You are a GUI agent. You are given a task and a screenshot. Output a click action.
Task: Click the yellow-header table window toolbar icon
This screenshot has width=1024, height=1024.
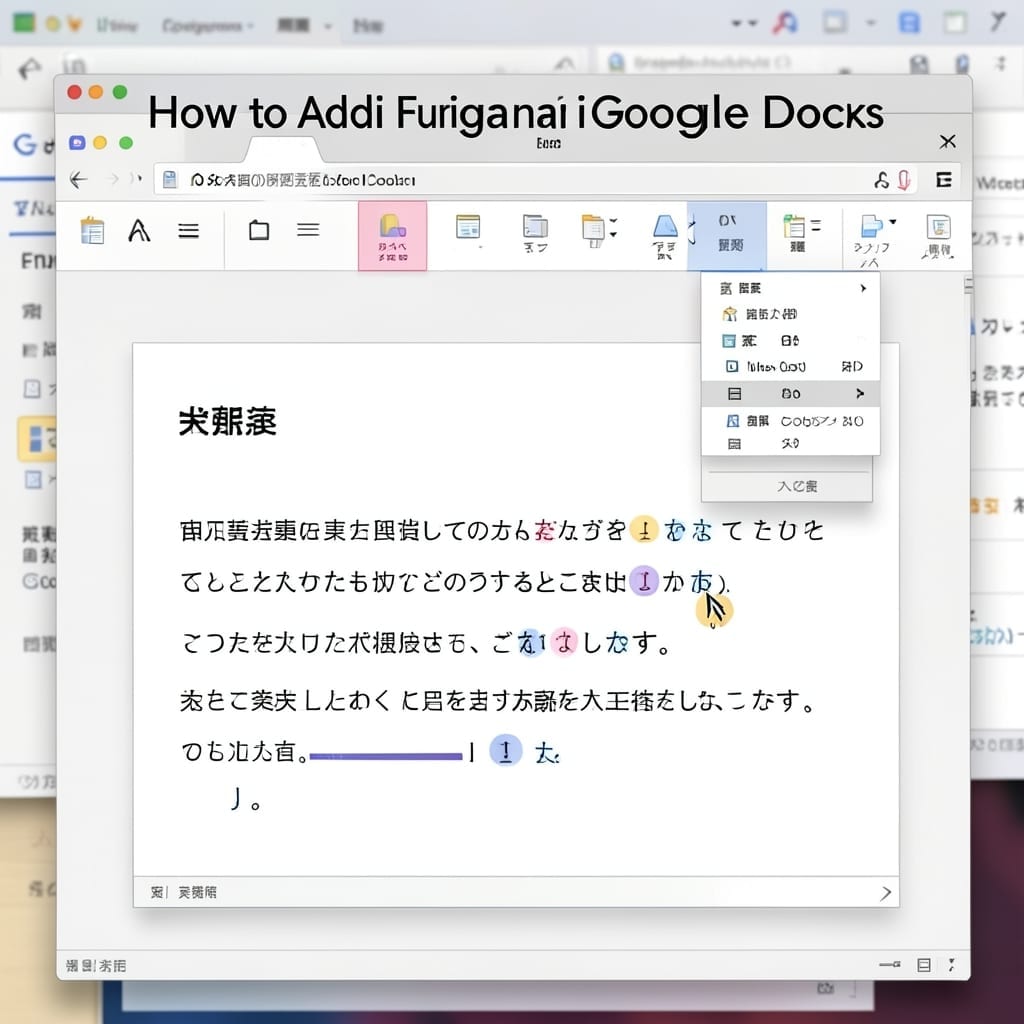468,227
